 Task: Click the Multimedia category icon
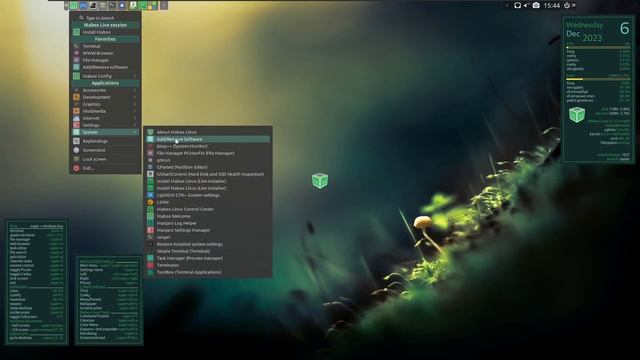pos(76,111)
